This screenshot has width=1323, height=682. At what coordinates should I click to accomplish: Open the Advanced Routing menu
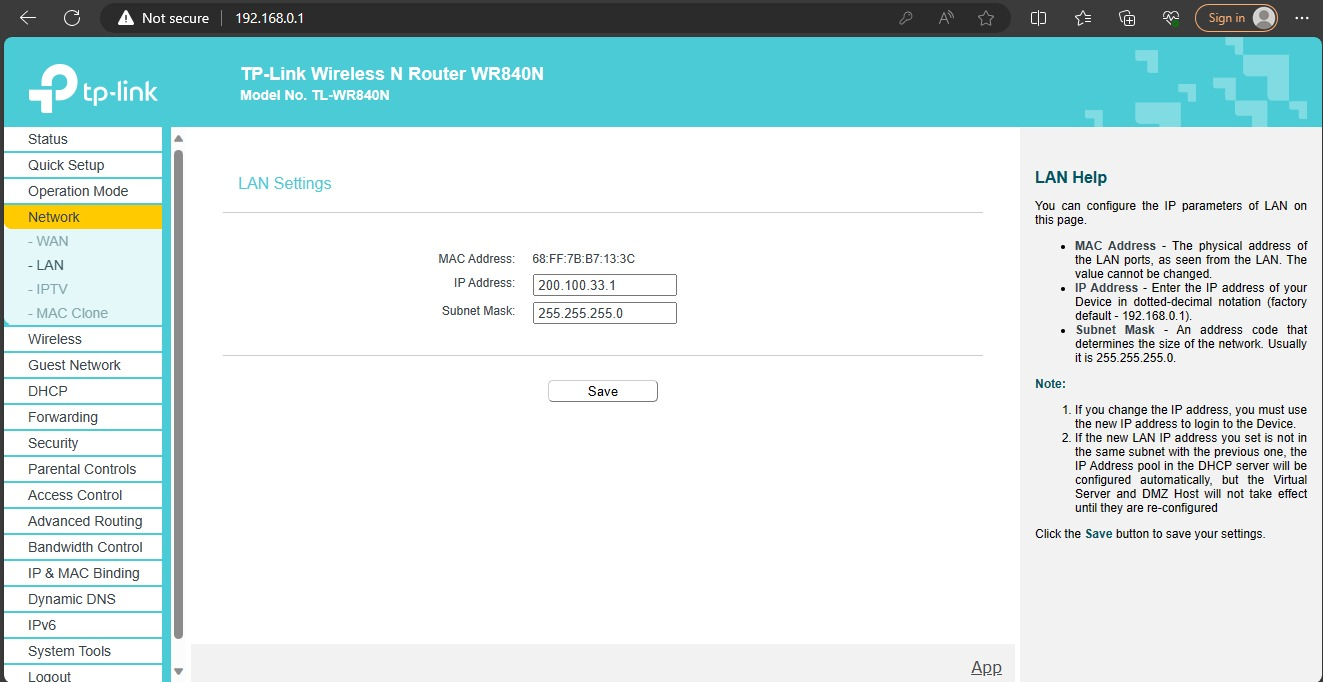(x=83, y=521)
